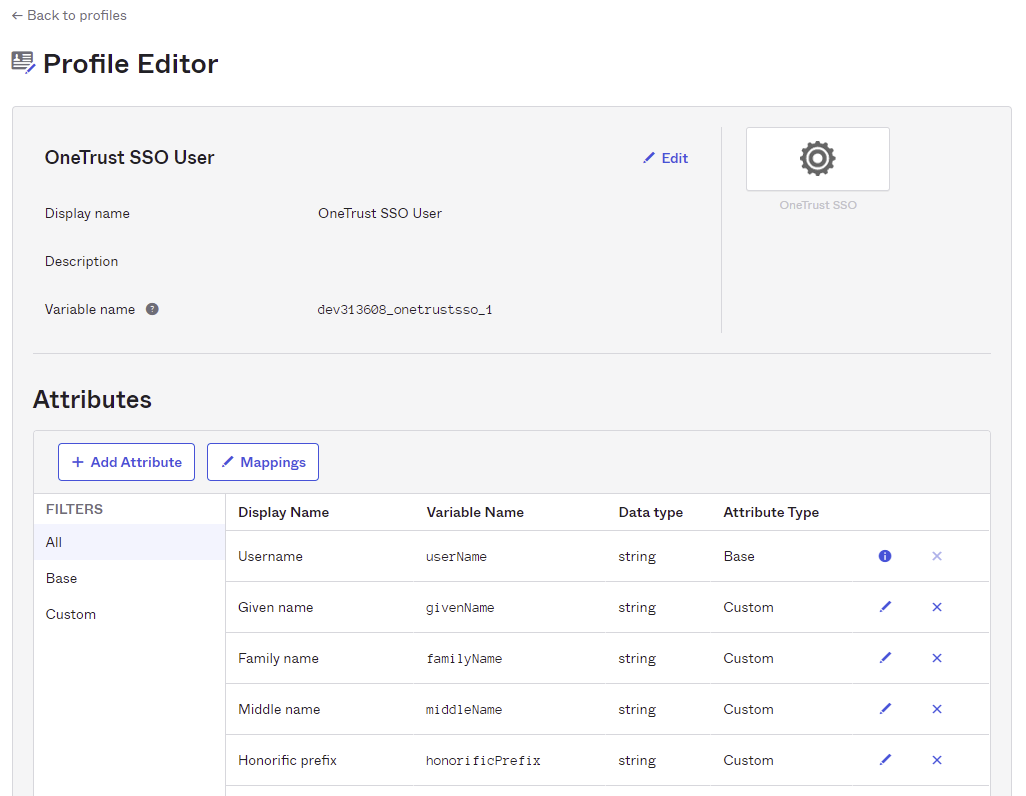
Task: Select the Custom filter
Action: tap(70, 614)
